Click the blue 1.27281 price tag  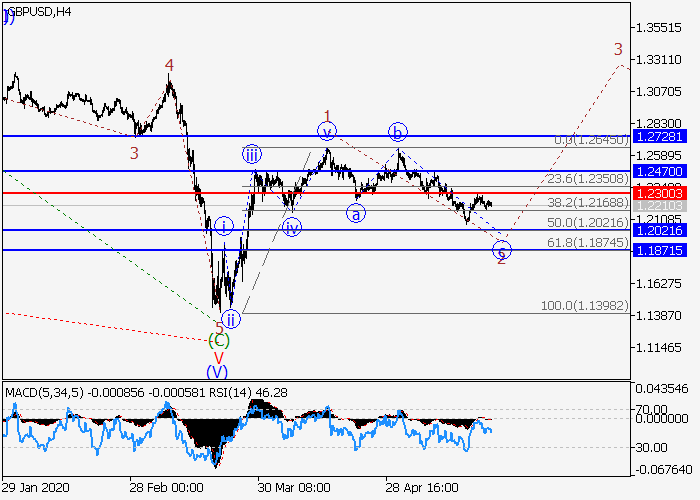pos(661,135)
